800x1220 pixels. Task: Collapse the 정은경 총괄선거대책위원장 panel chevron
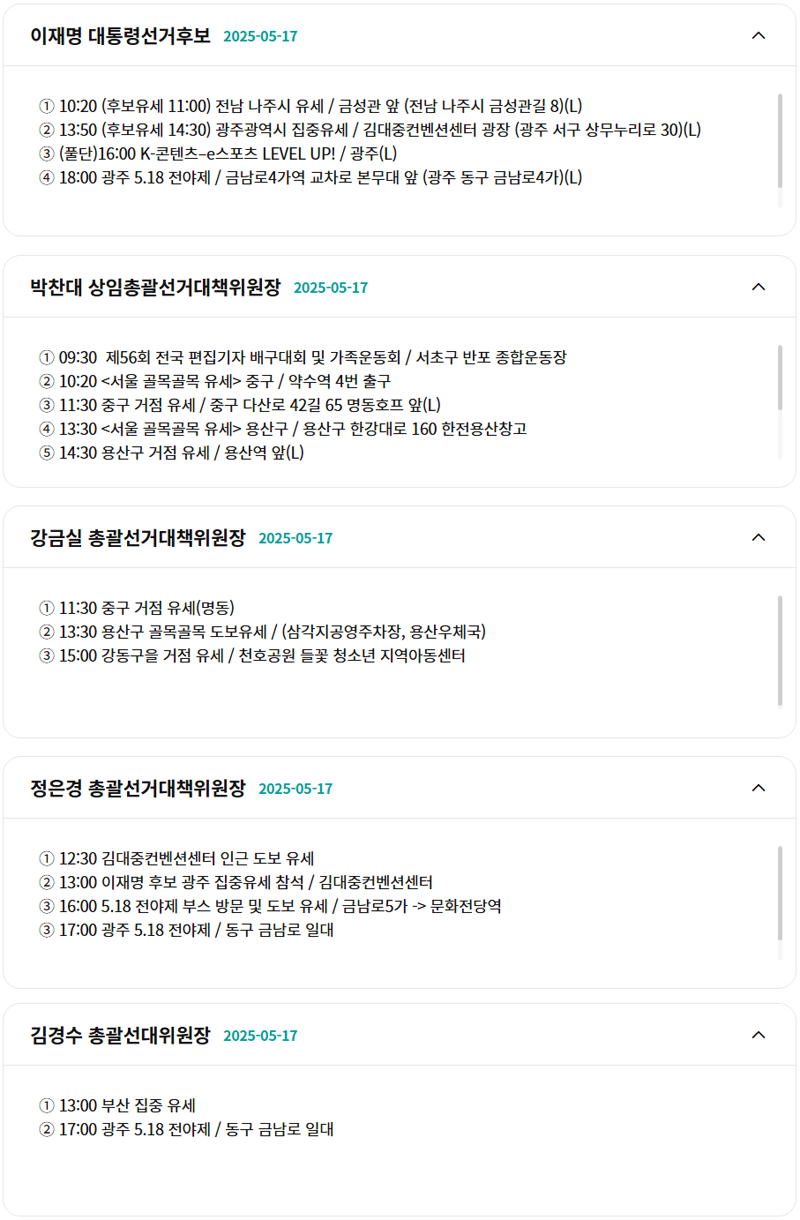click(758, 788)
